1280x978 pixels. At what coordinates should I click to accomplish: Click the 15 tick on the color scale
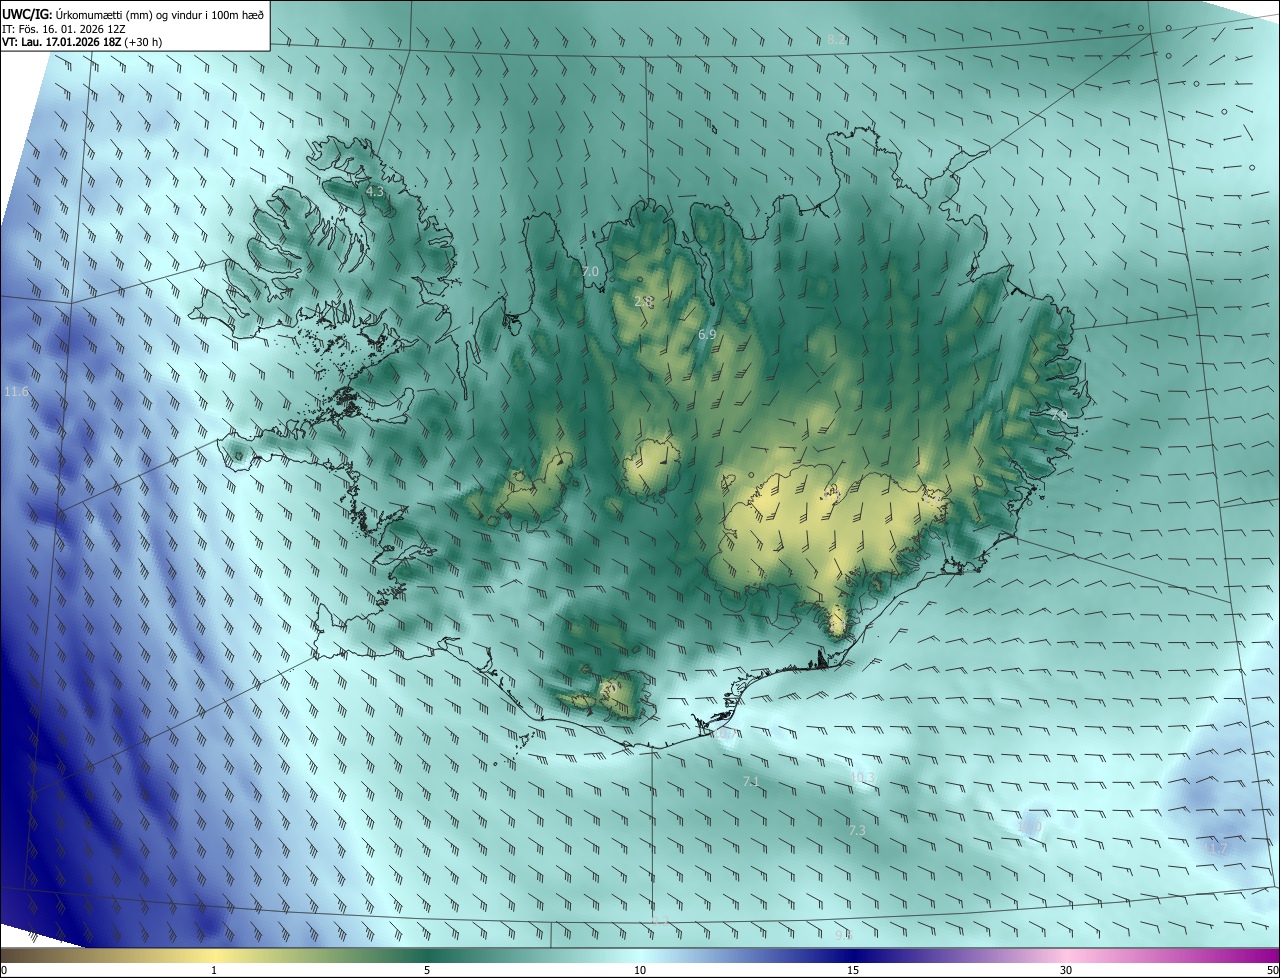(853, 970)
